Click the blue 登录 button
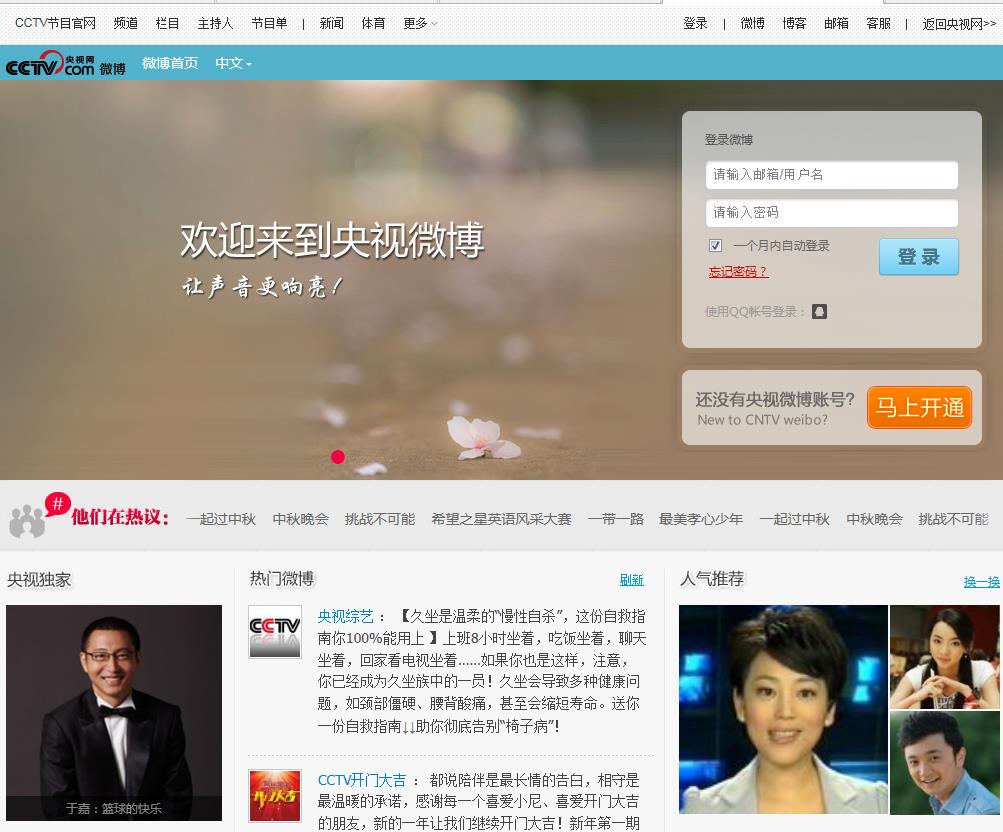The width and height of the screenshot is (1003, 832). [x=919, y=256]
